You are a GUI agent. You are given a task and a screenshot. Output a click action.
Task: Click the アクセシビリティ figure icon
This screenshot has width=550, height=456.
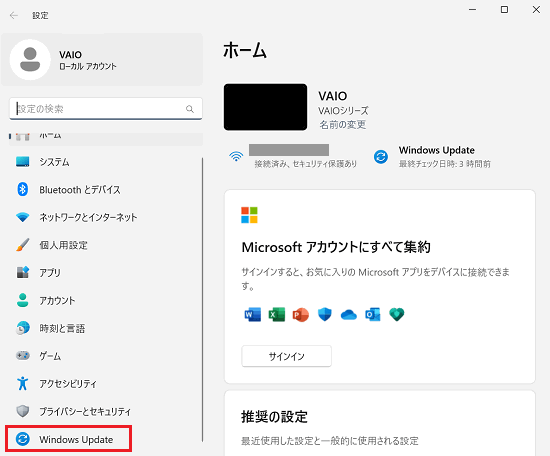23,383
